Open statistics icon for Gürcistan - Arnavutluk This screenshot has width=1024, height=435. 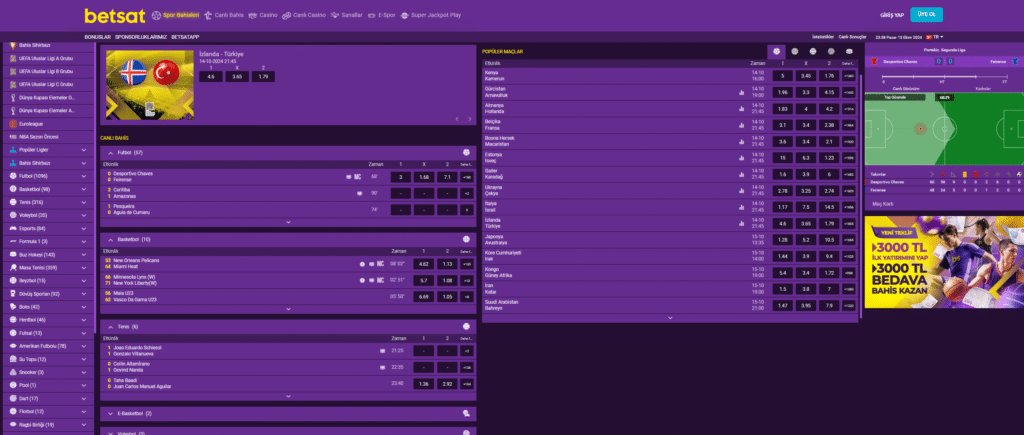click(x=741, y=93)
